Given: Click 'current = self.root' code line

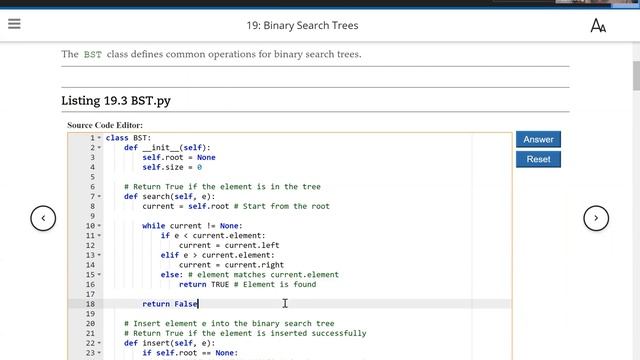Looking at the screenshot, I should pos(236,206).
